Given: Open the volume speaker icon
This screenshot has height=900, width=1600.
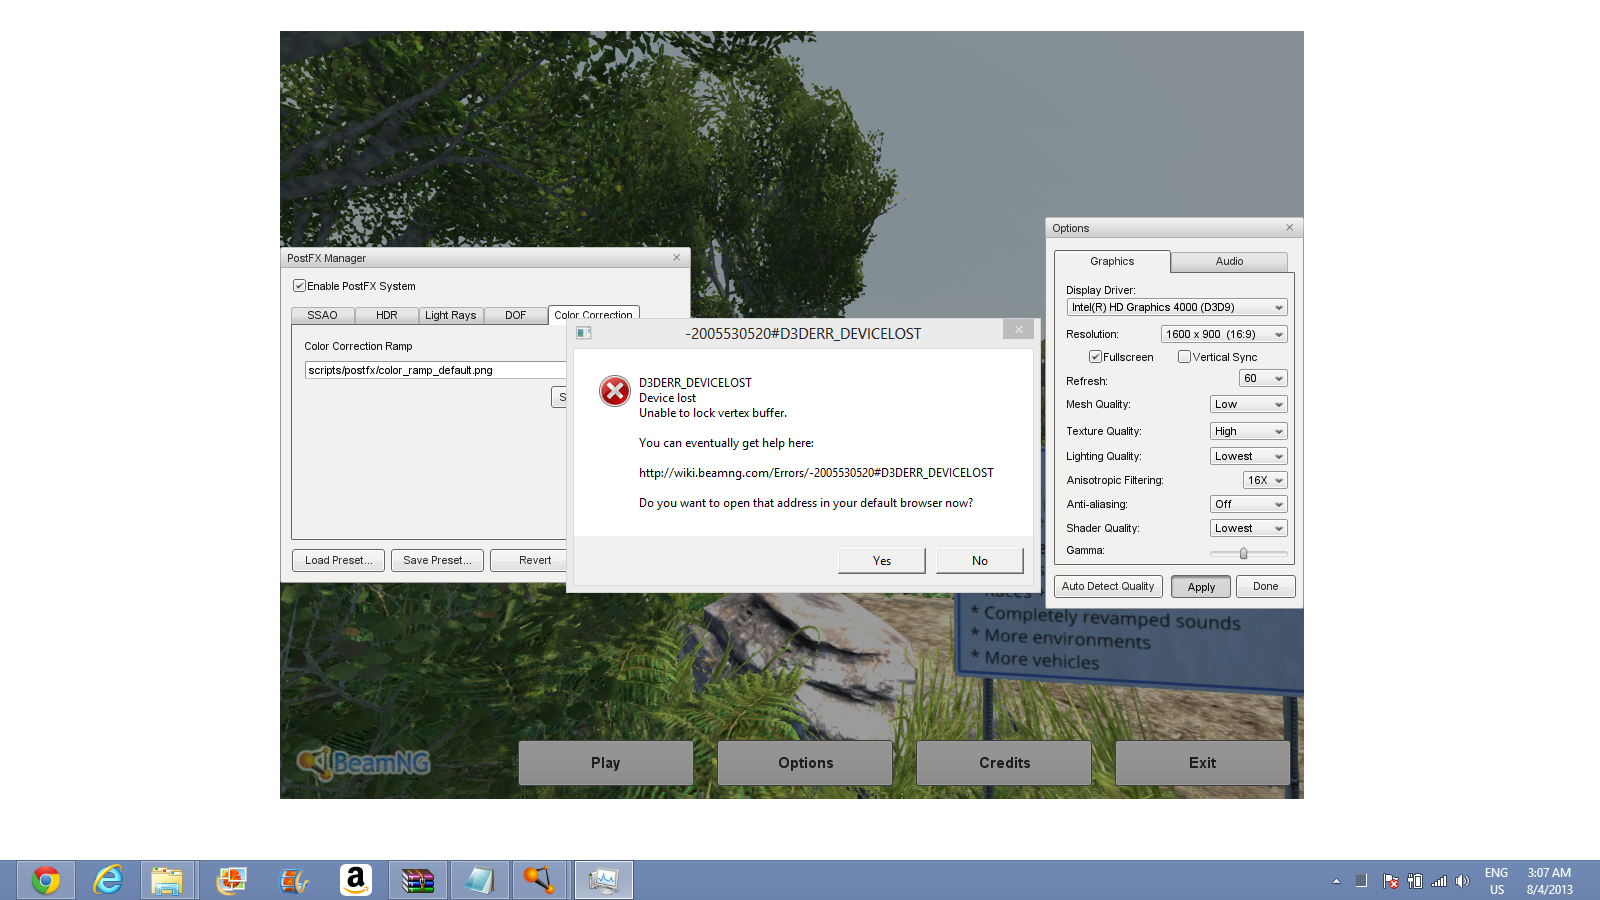Looking at the screenshot, I should point(1462,881).
